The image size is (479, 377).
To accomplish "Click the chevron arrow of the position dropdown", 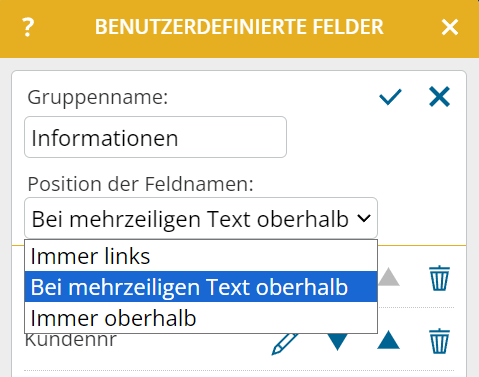I will tap(364, 219).
